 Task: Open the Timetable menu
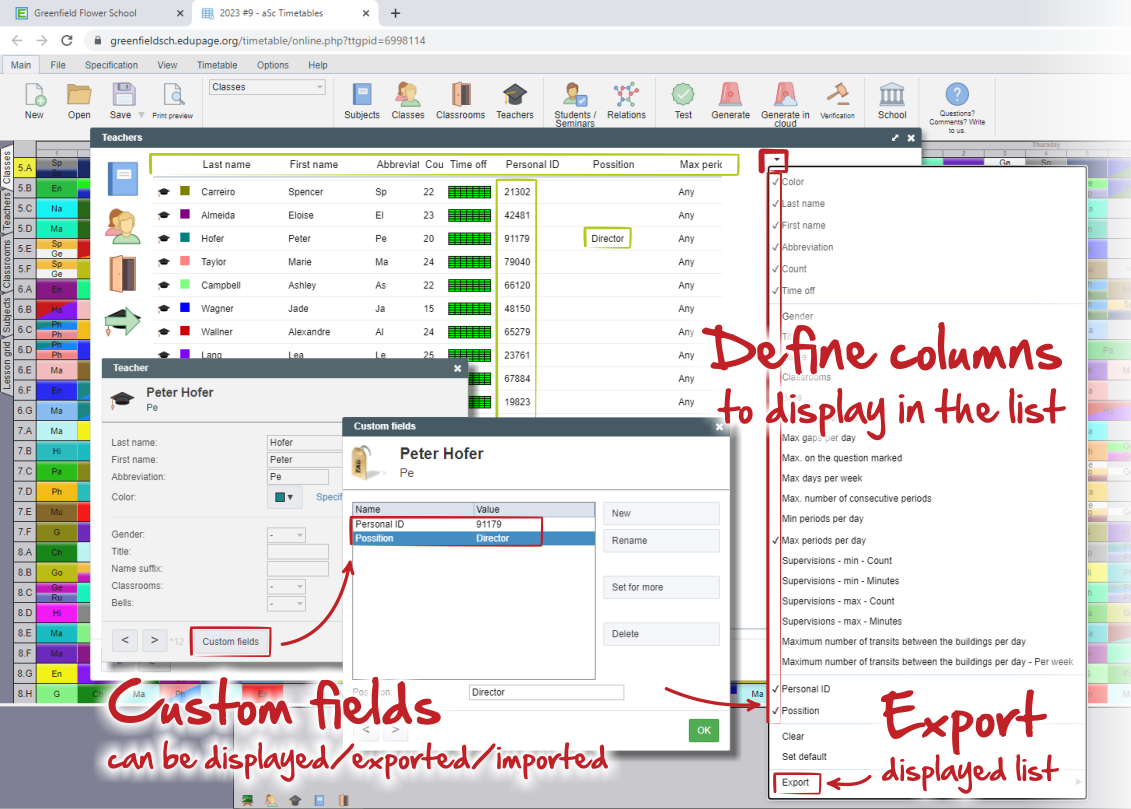coord(217,65)
